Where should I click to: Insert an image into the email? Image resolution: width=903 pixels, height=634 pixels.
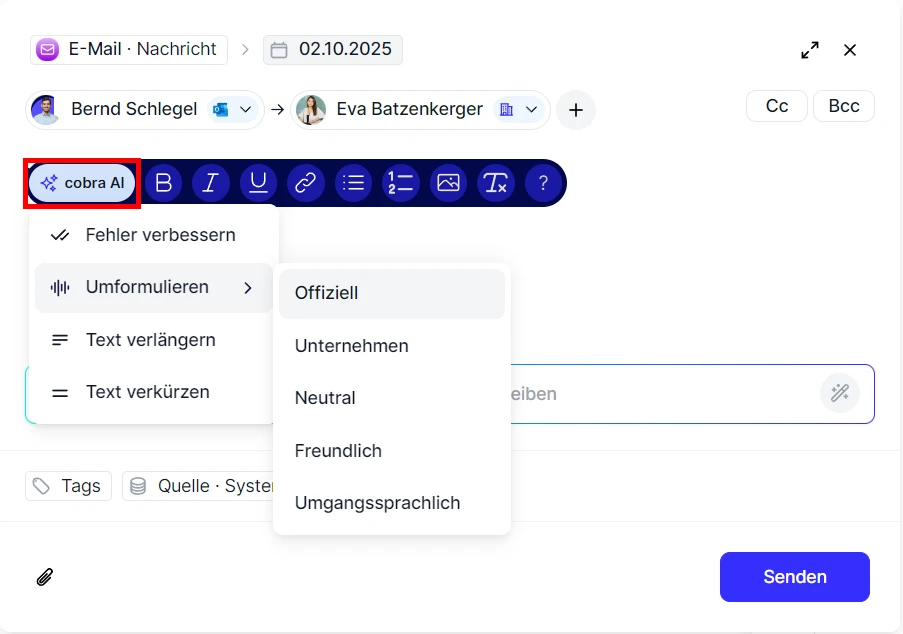tap(448, 183)
